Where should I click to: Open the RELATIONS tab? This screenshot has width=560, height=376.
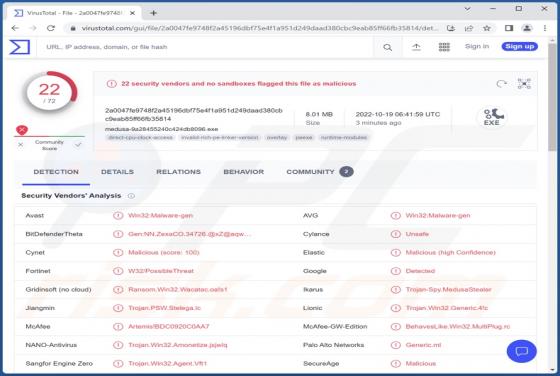coord(179,172)
